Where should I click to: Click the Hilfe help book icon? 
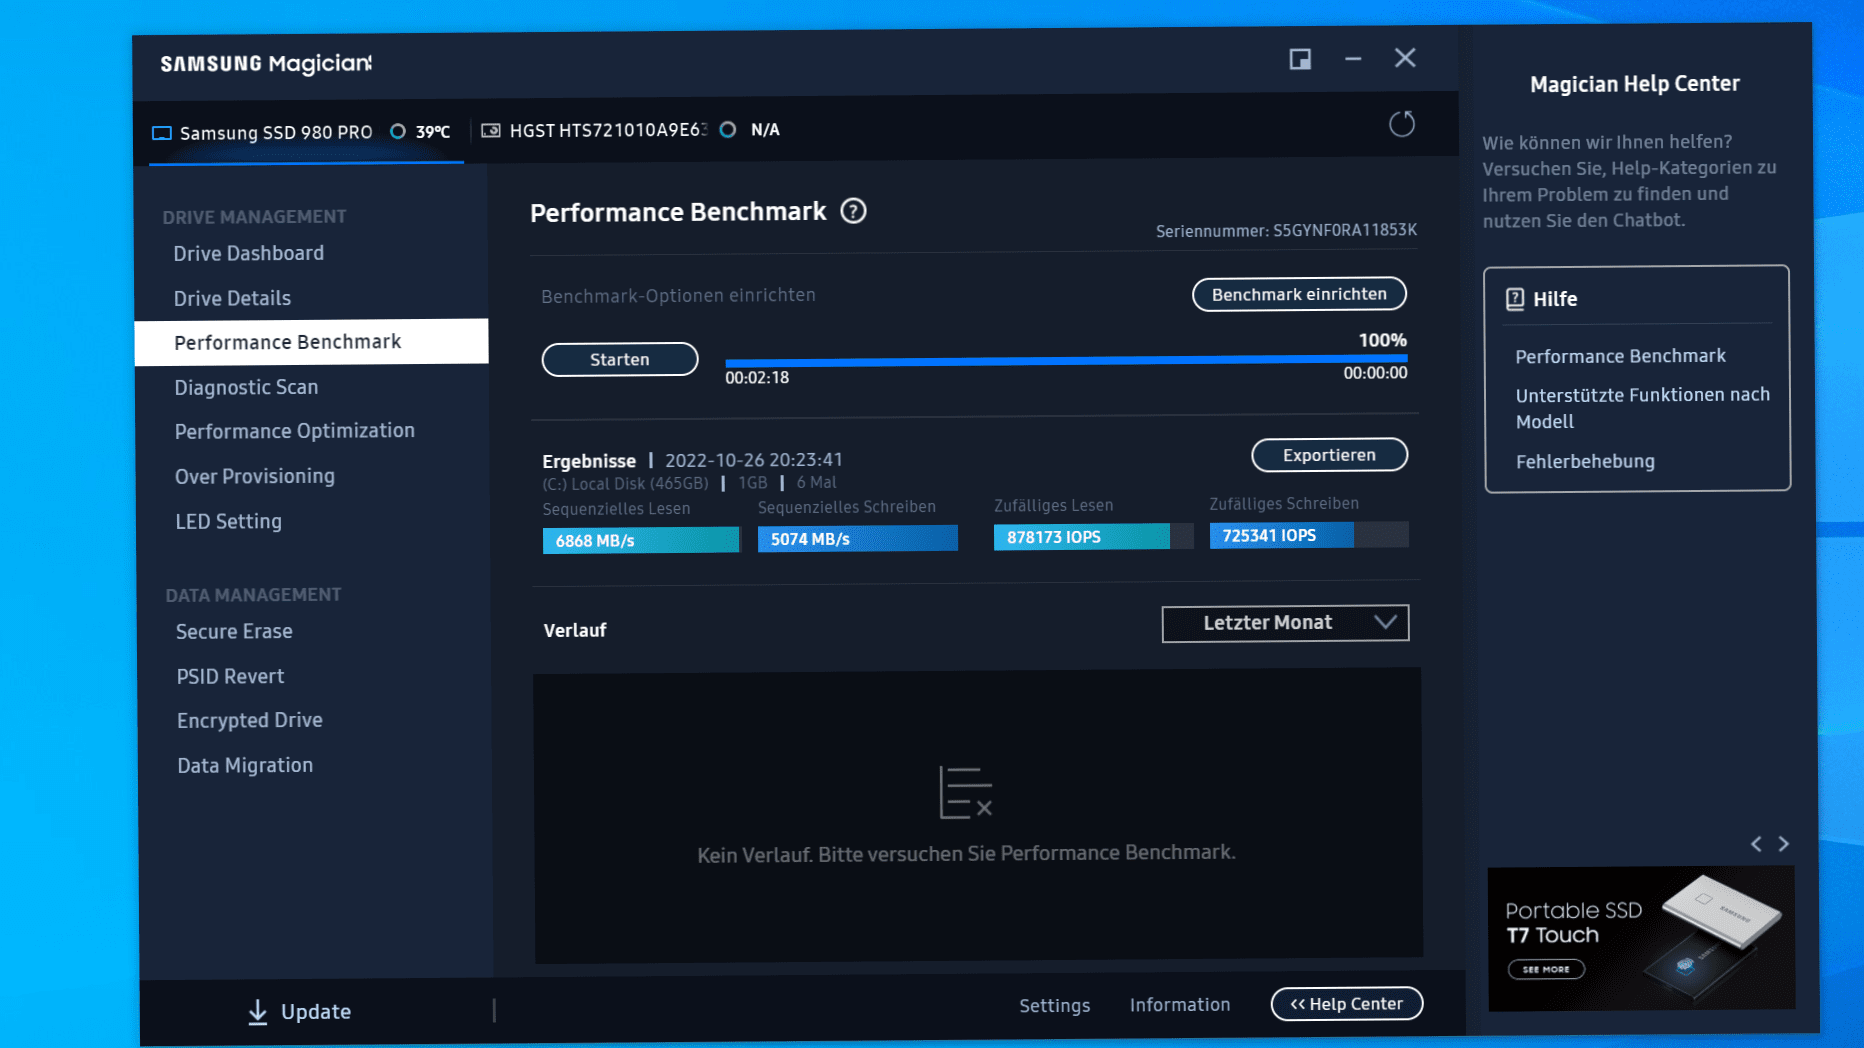(1515, 299)
